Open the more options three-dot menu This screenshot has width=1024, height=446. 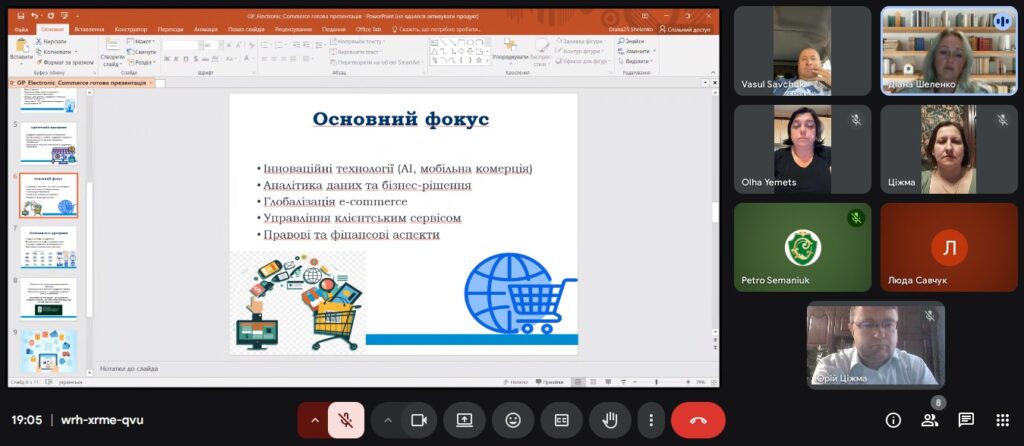[x=651, y=420]
